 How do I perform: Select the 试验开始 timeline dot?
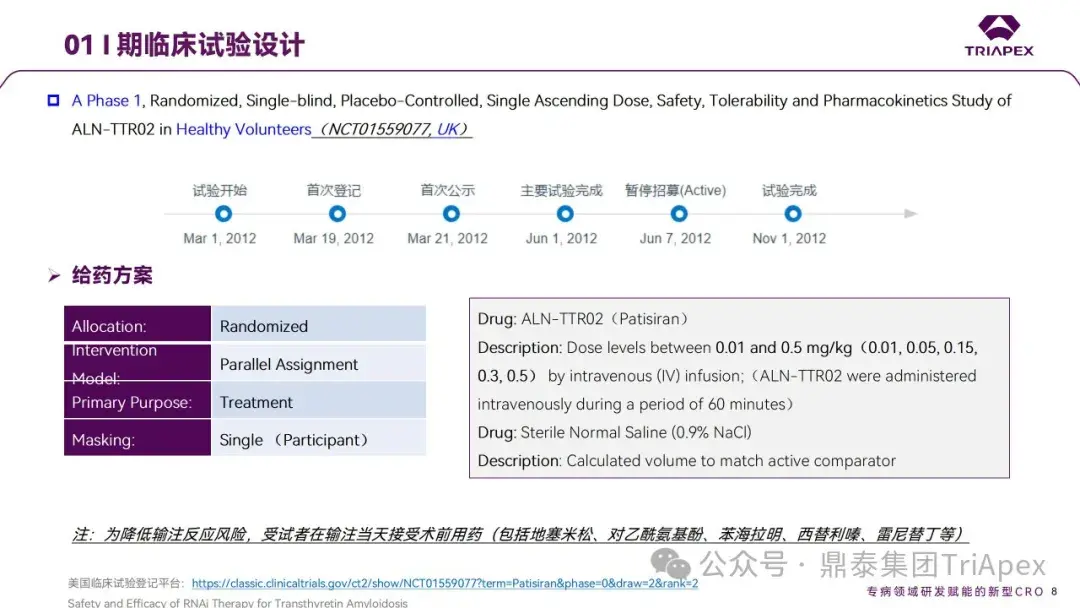pyautogui.click(x=222, y=213)
